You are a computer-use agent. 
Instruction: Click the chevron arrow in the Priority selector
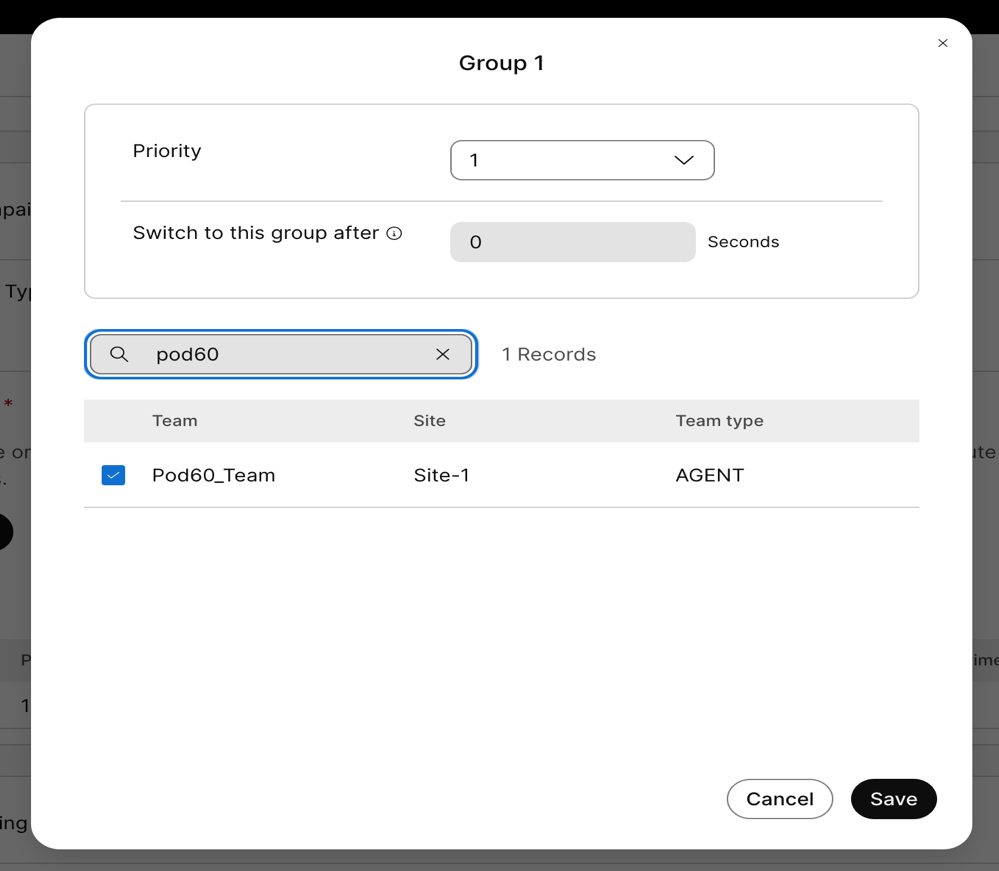click(684, 160)
